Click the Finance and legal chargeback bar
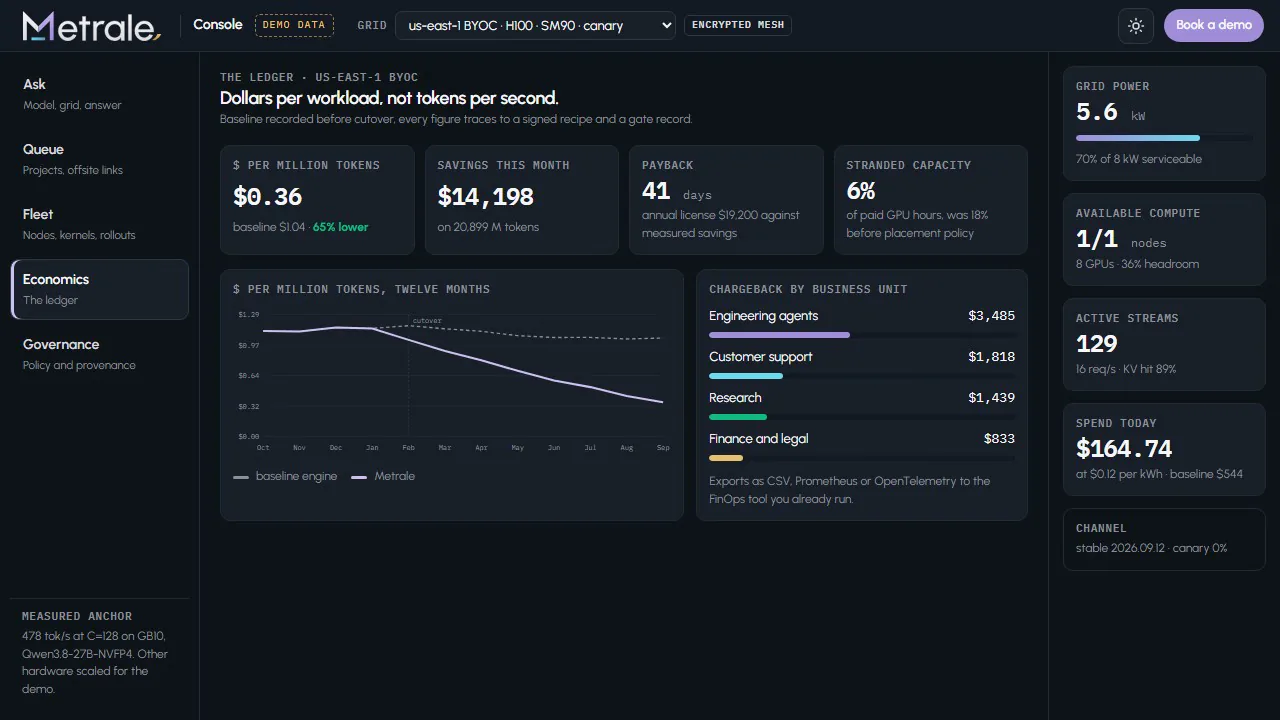Viewport: 1280px width, 720px height. point(862,458)
